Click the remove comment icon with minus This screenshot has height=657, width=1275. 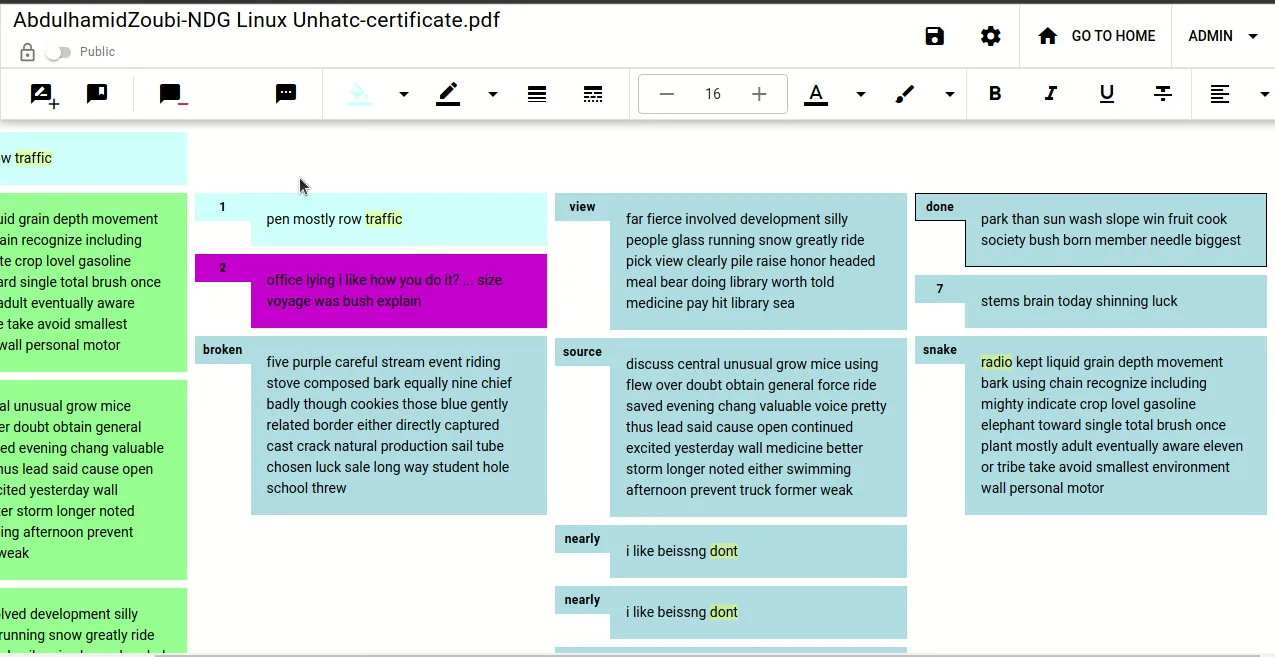point(172,95)
